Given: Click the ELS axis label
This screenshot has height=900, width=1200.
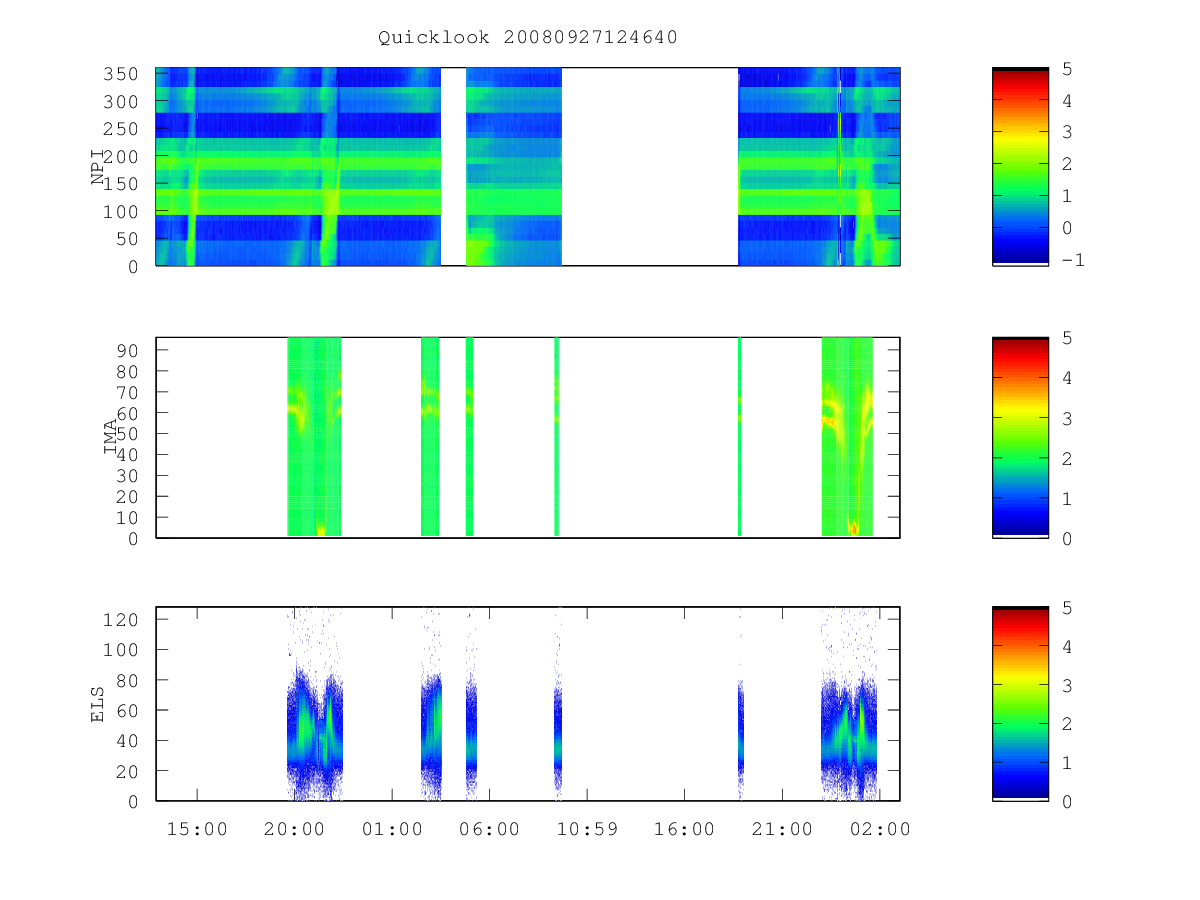Looking at the screenshot, I should [x=99, y=704].
